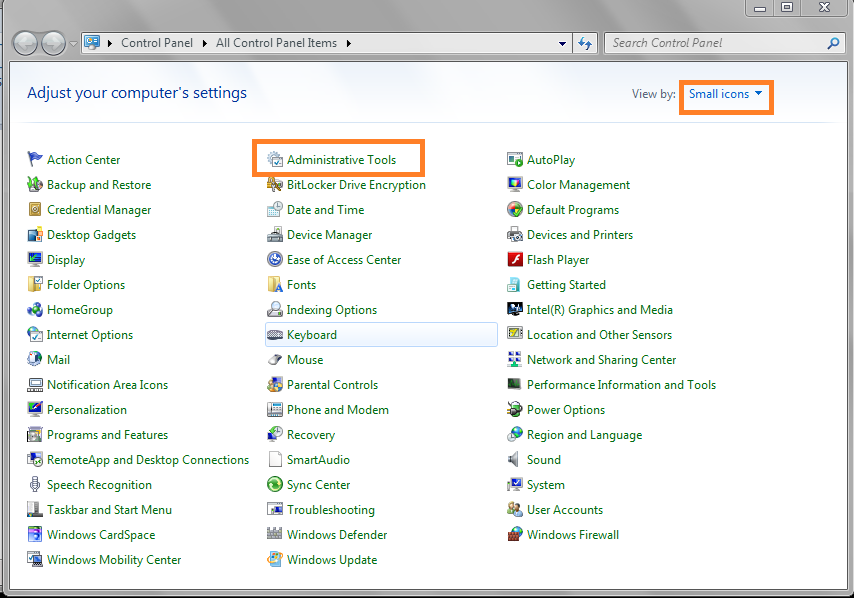Click the BitLocker Drive Encryption icon
This screenshot has width=854, height=598.
click(274, 184)
